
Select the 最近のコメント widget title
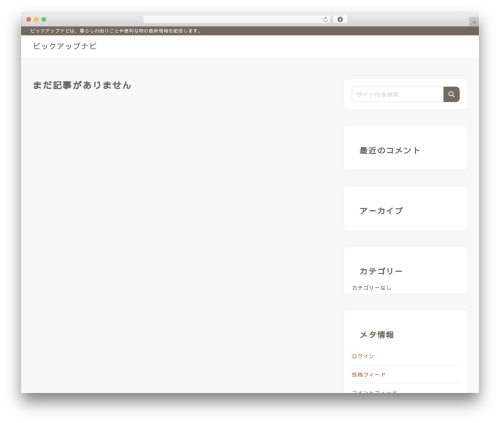coord(390,151)
